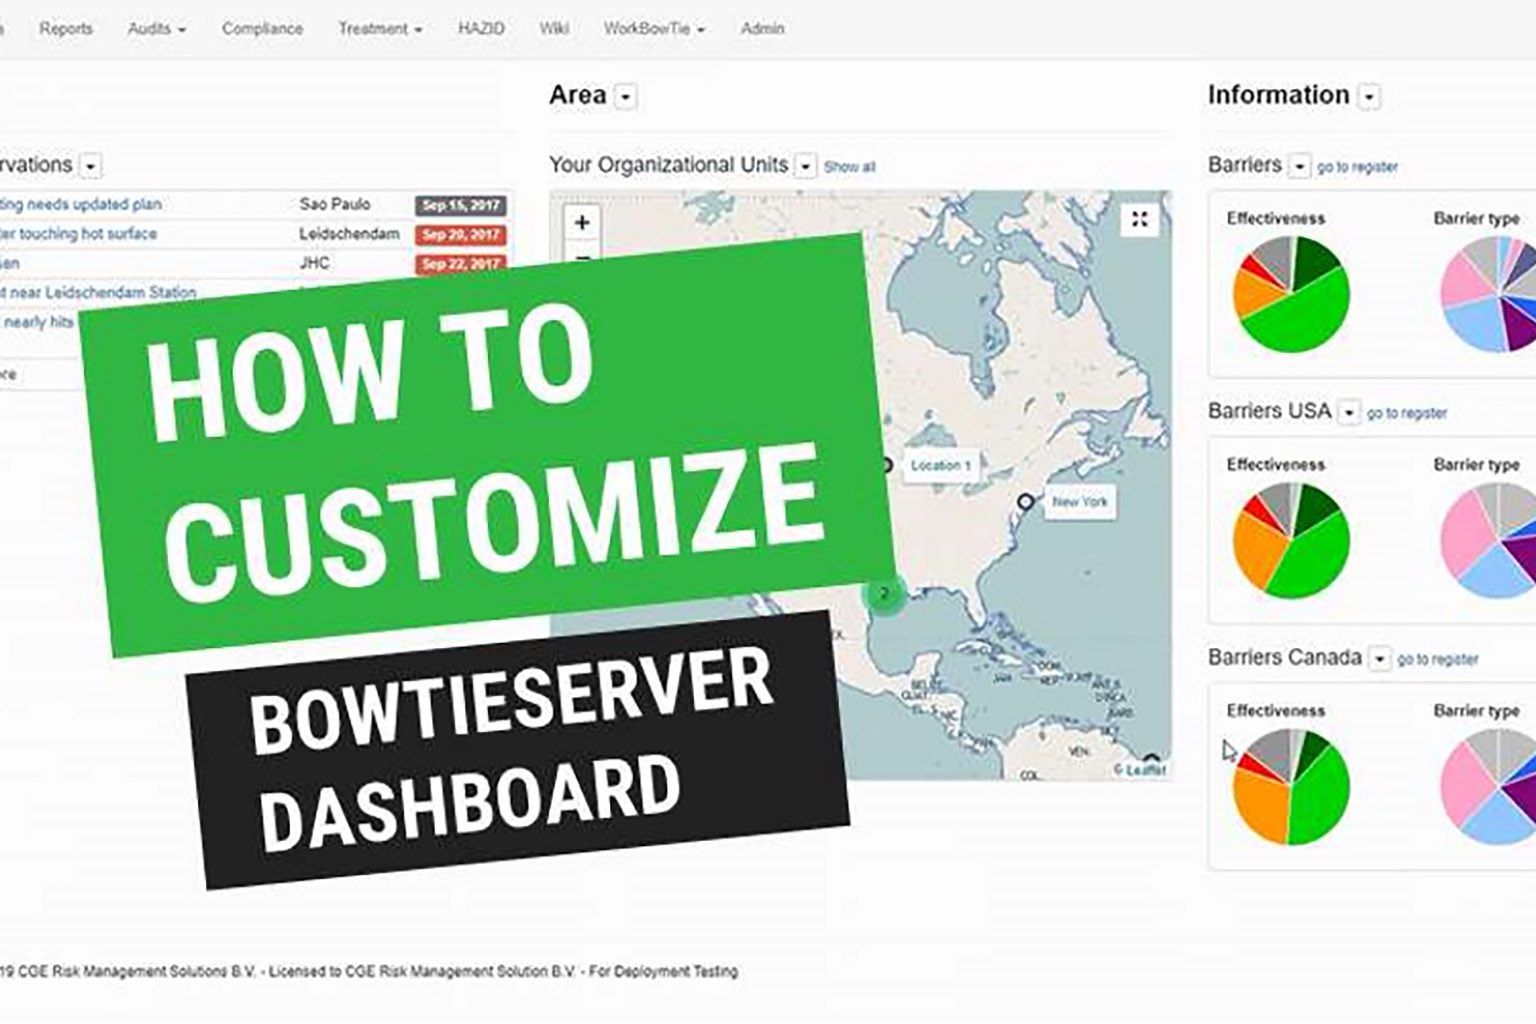The height and width of the screenshot is (1024, 1536).
Task: Click the green cluster marker labeled 2
Action: click(883, 594)
